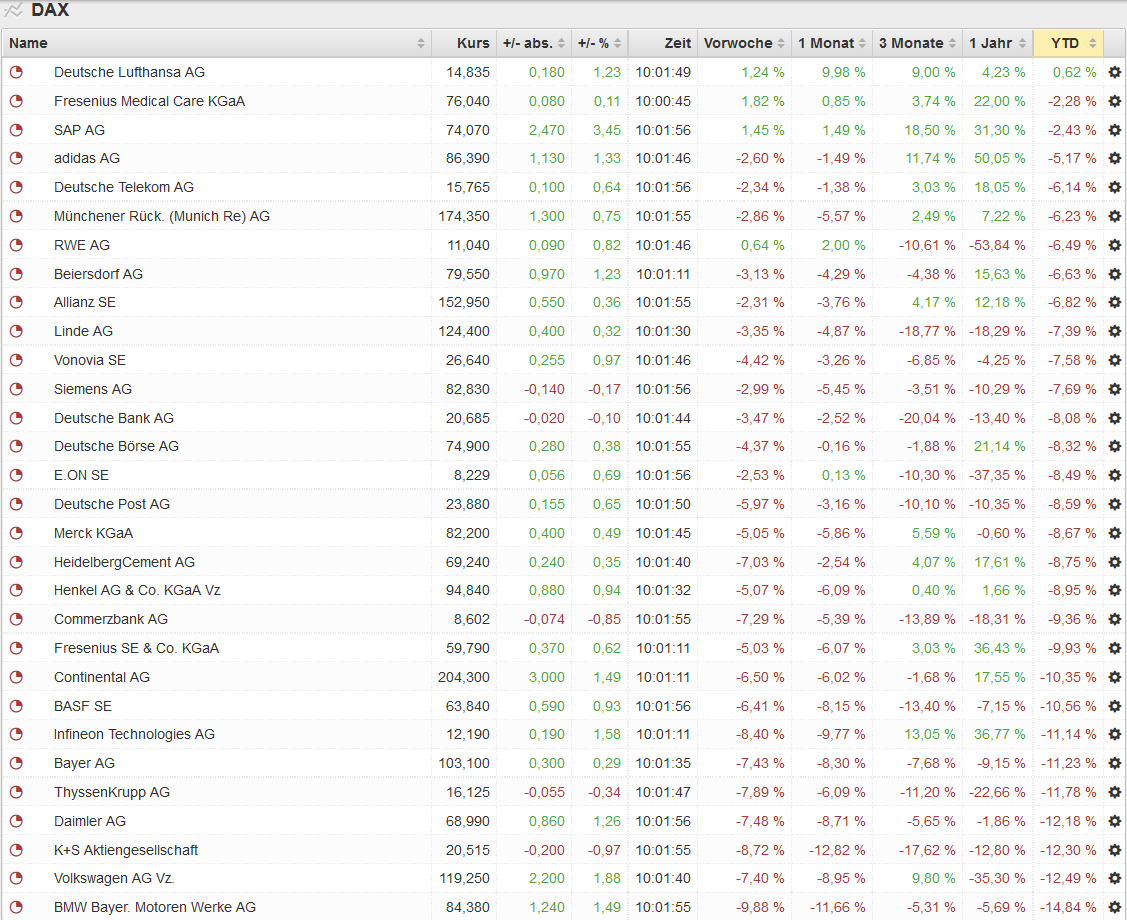Screen dimensions: 1127x920
Task: Open the Fresenius Medical Care KGaA stock page
Action: [150, 101]
